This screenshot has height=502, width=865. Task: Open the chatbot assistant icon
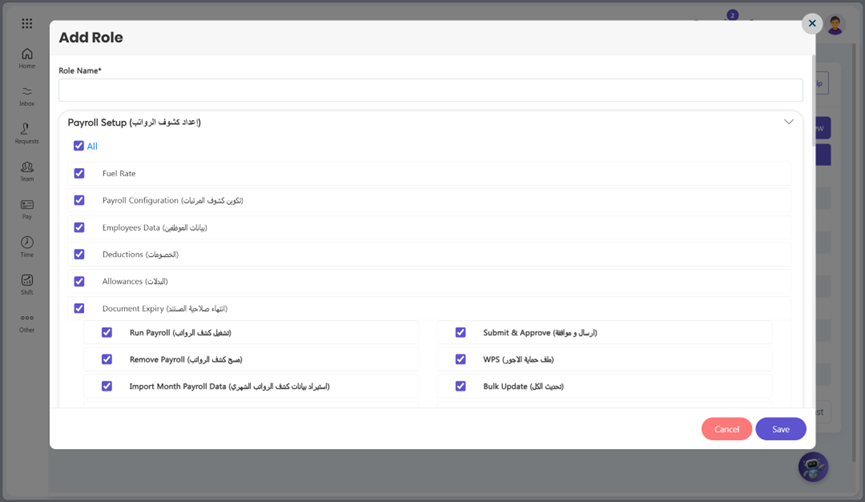tap(813, 467)
